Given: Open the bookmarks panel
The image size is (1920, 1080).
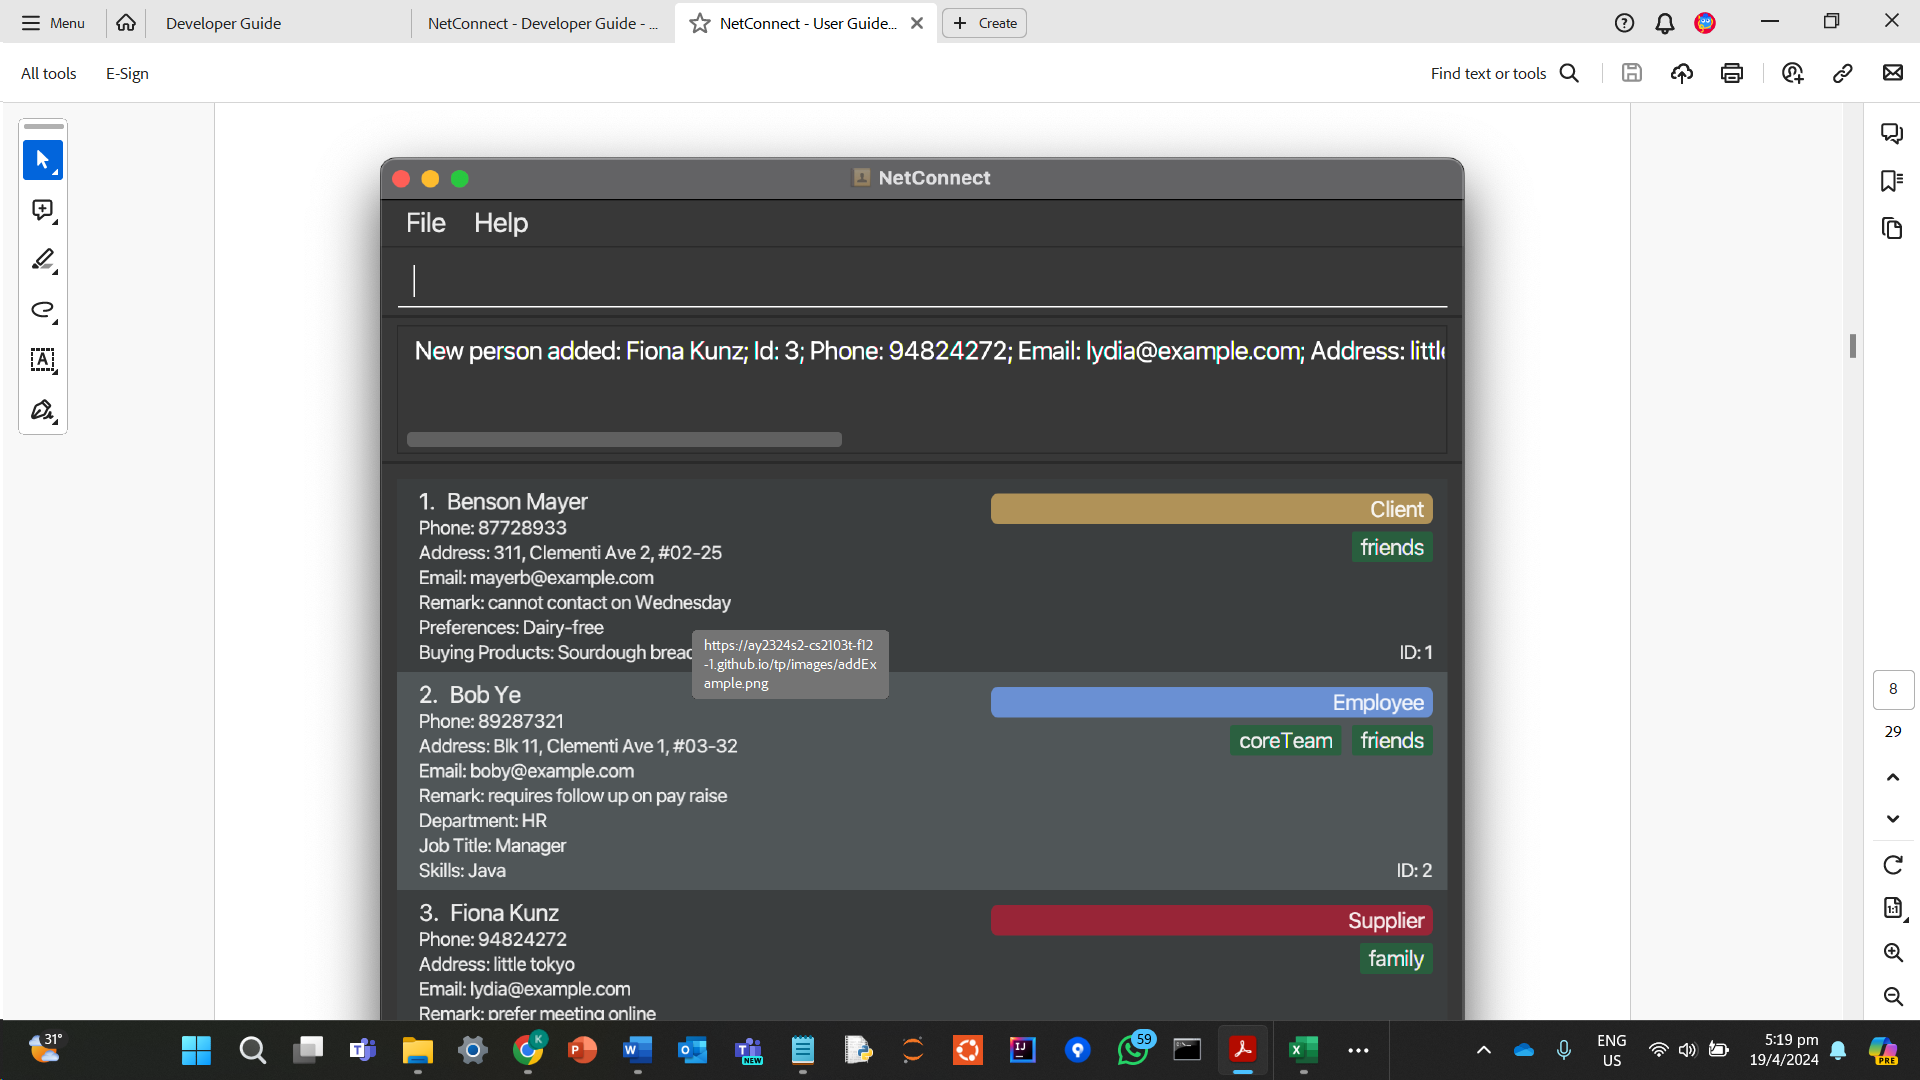Looking at the screenshot, I should [1891, 181].
